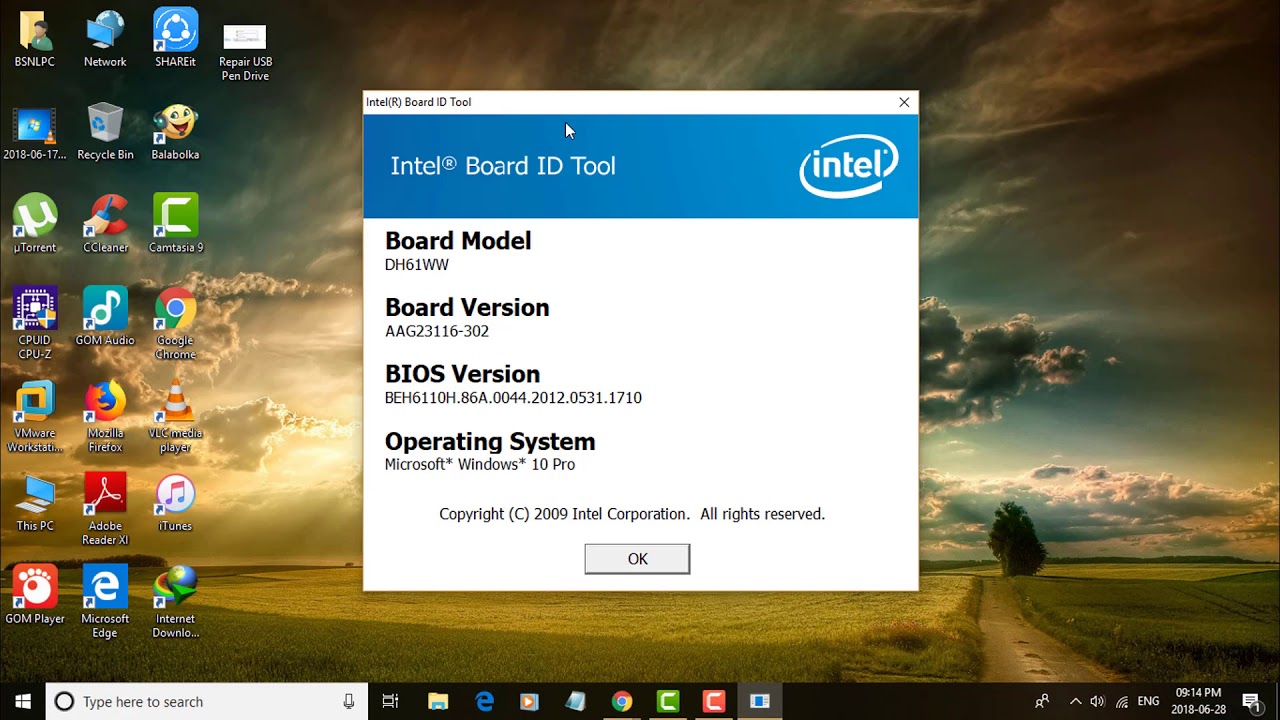
Task: Open the BSNLPC desktop folder
Action: [35, 40]
